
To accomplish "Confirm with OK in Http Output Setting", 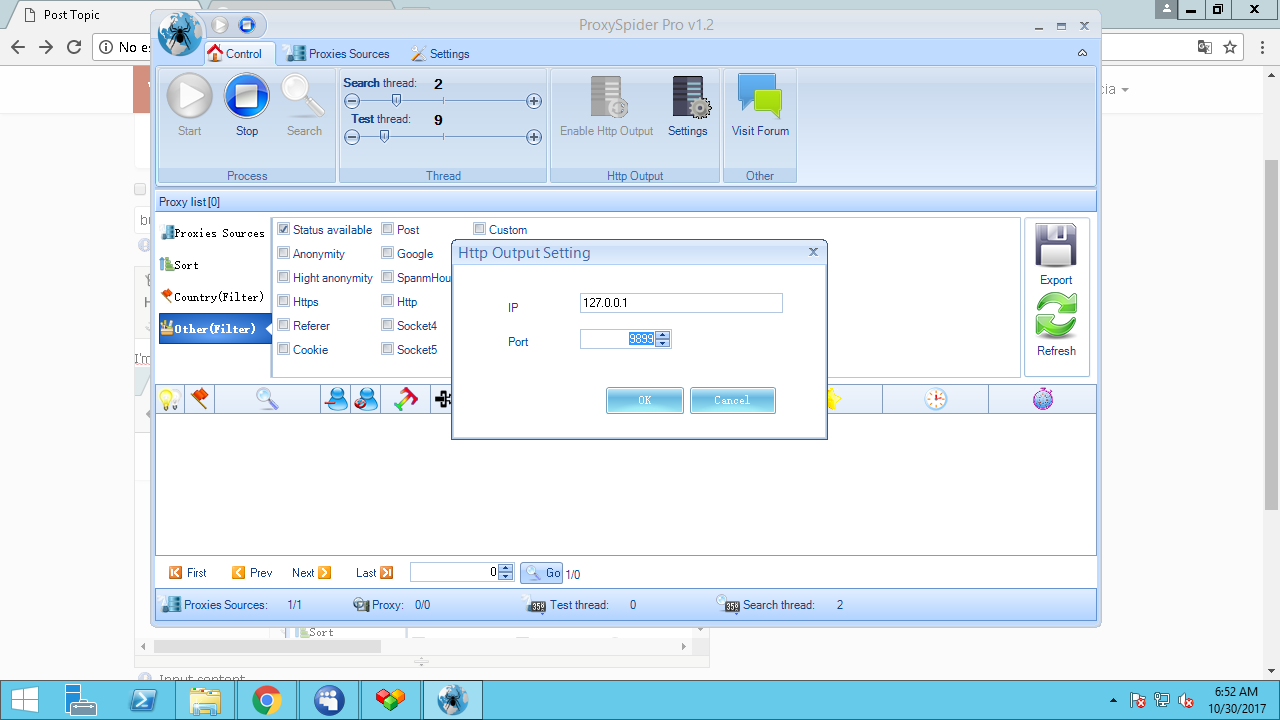I will 645,400.
